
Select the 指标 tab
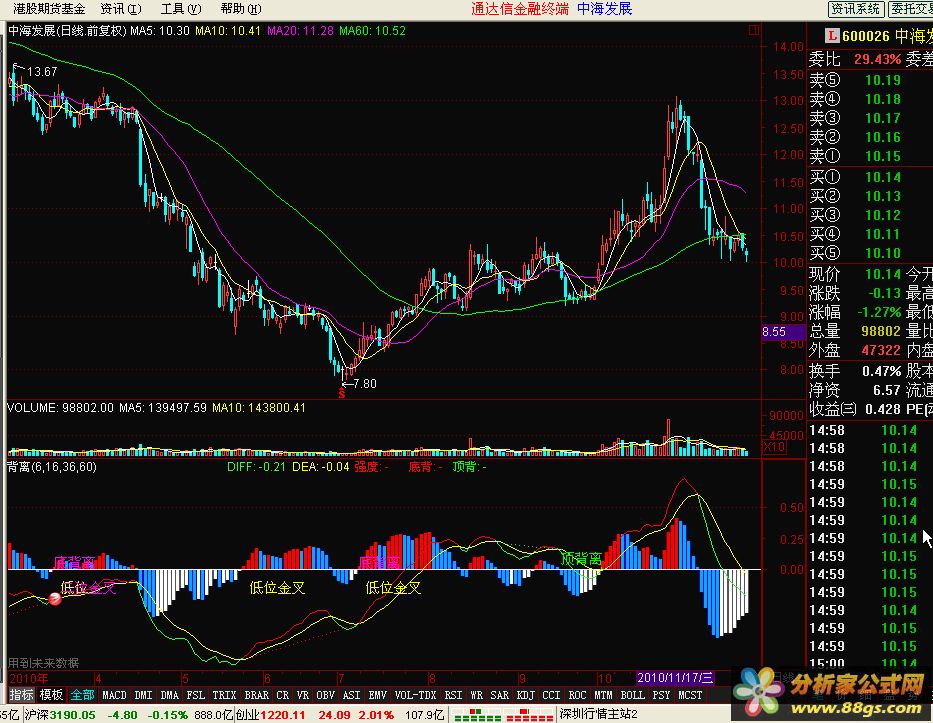click(21, 695)
